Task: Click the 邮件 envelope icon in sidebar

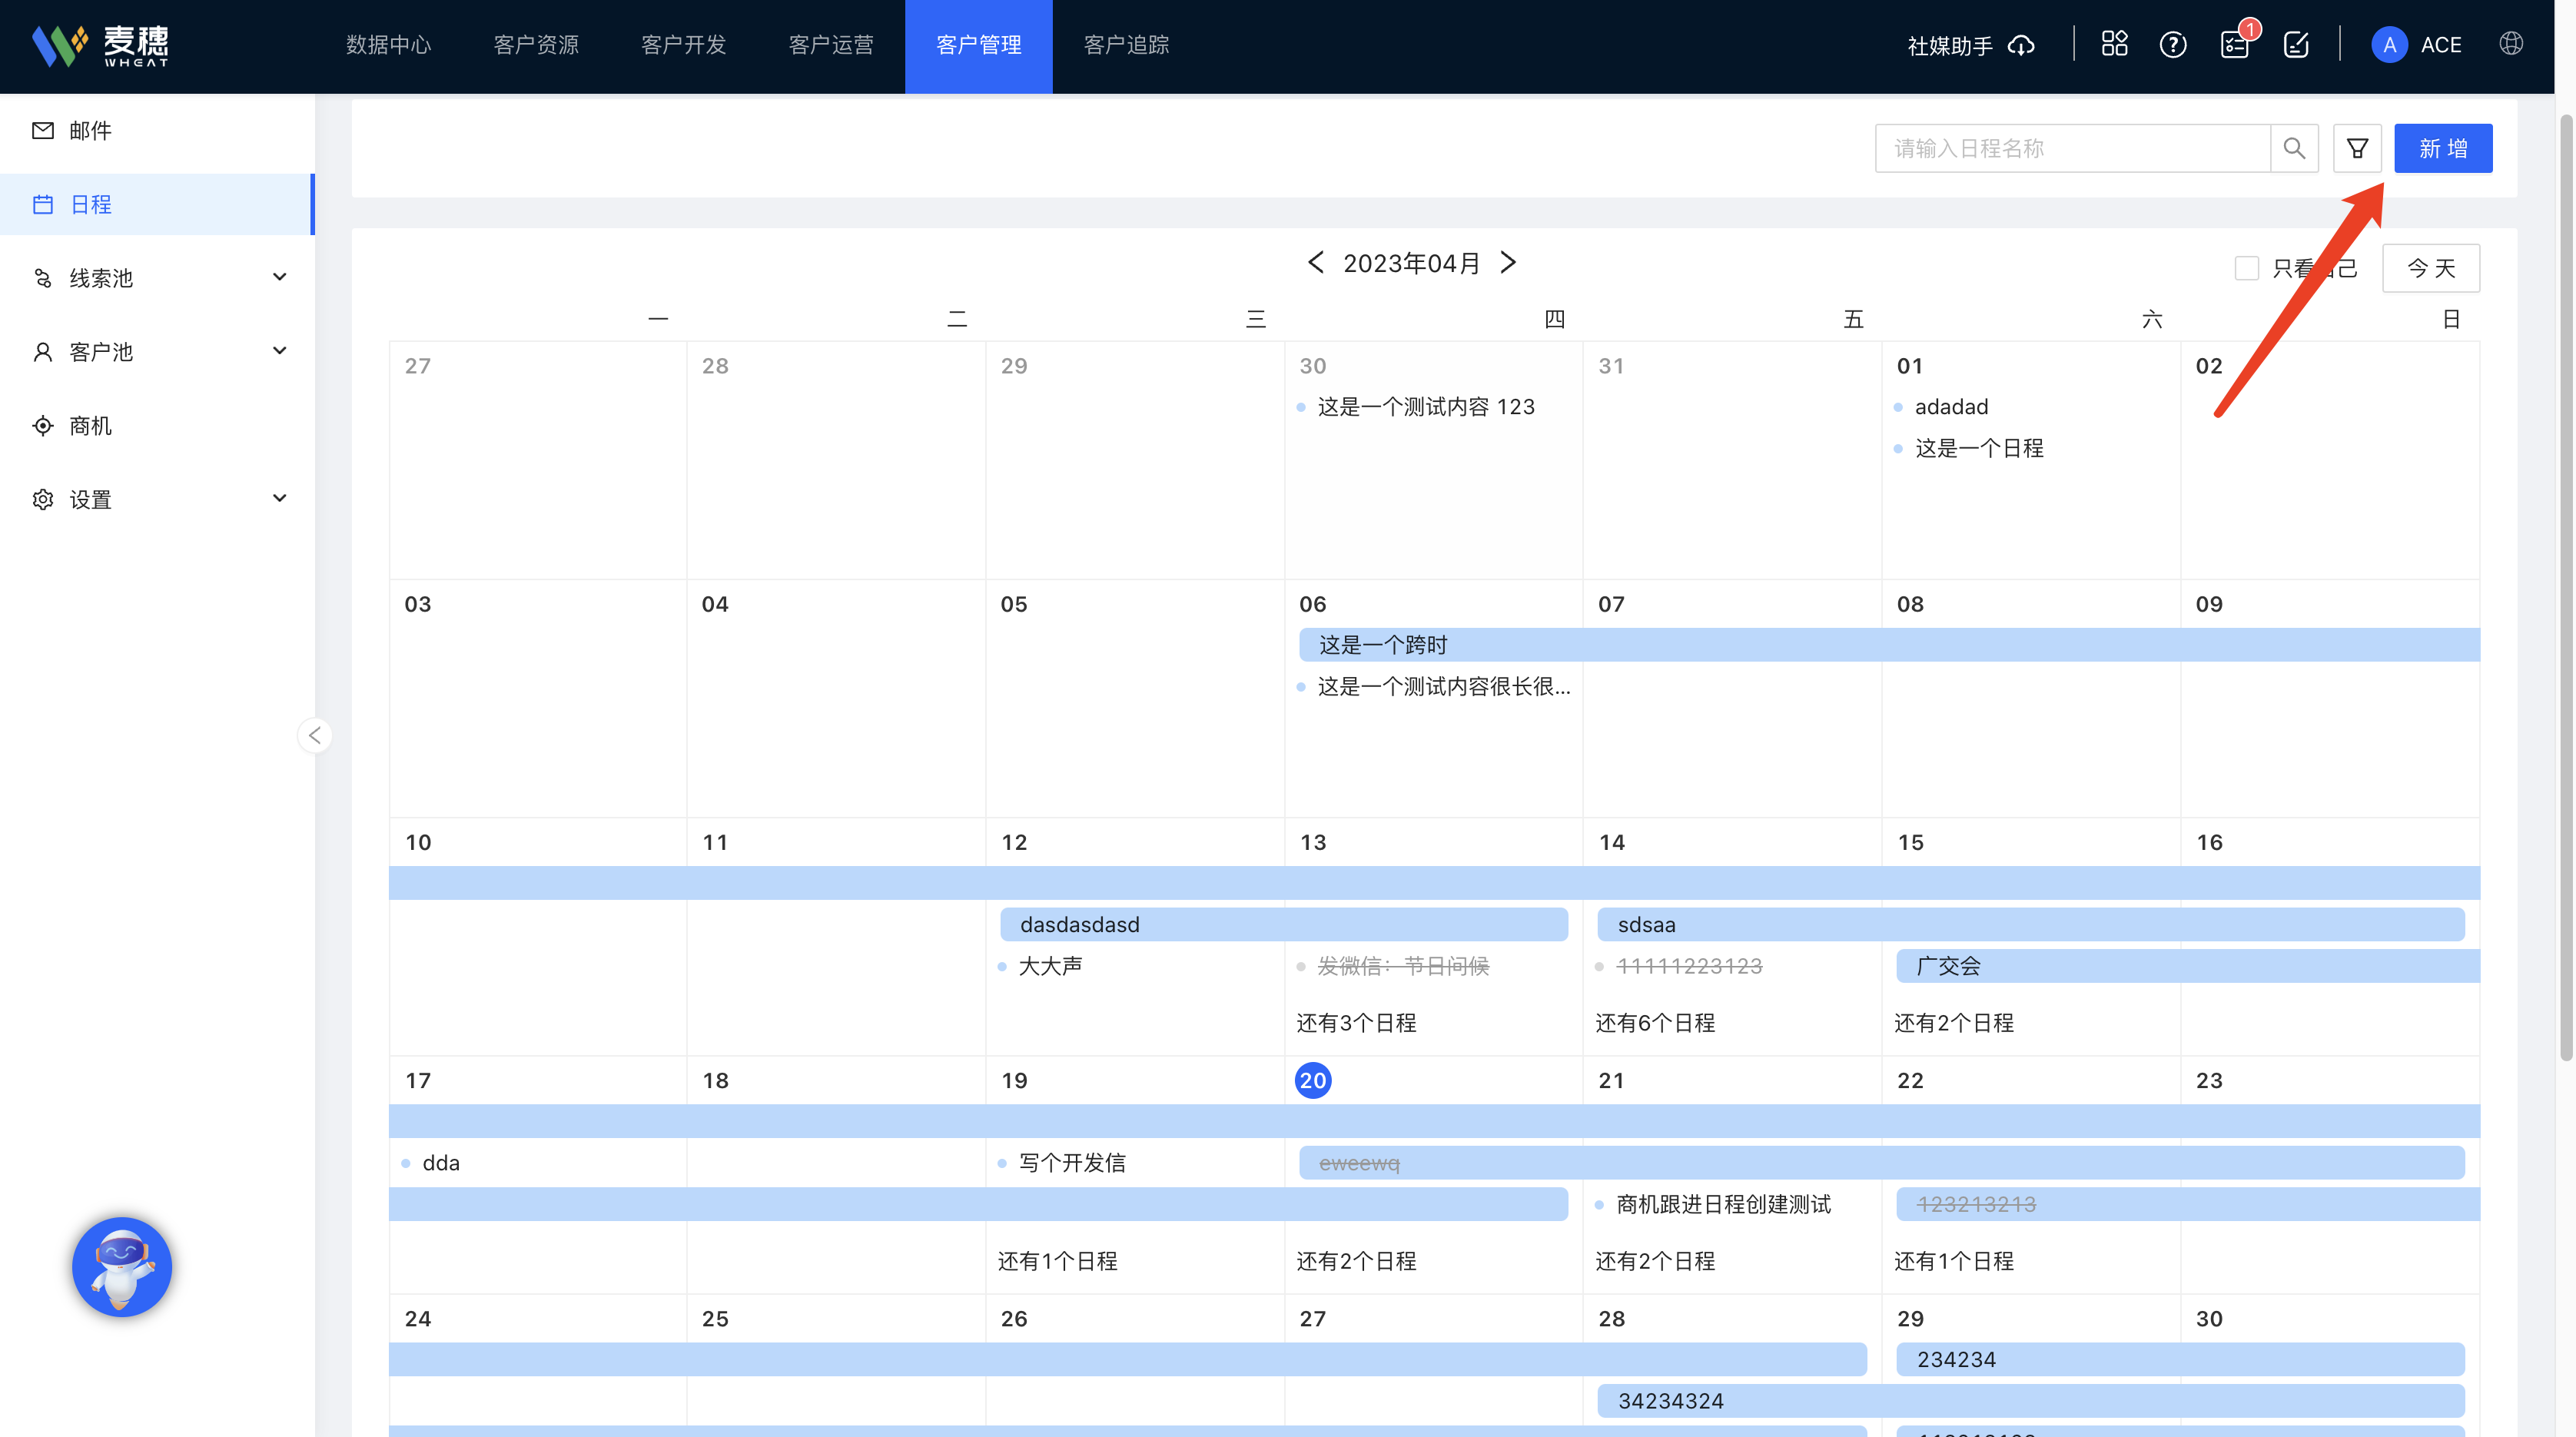Action: click(x=43, y=131)
